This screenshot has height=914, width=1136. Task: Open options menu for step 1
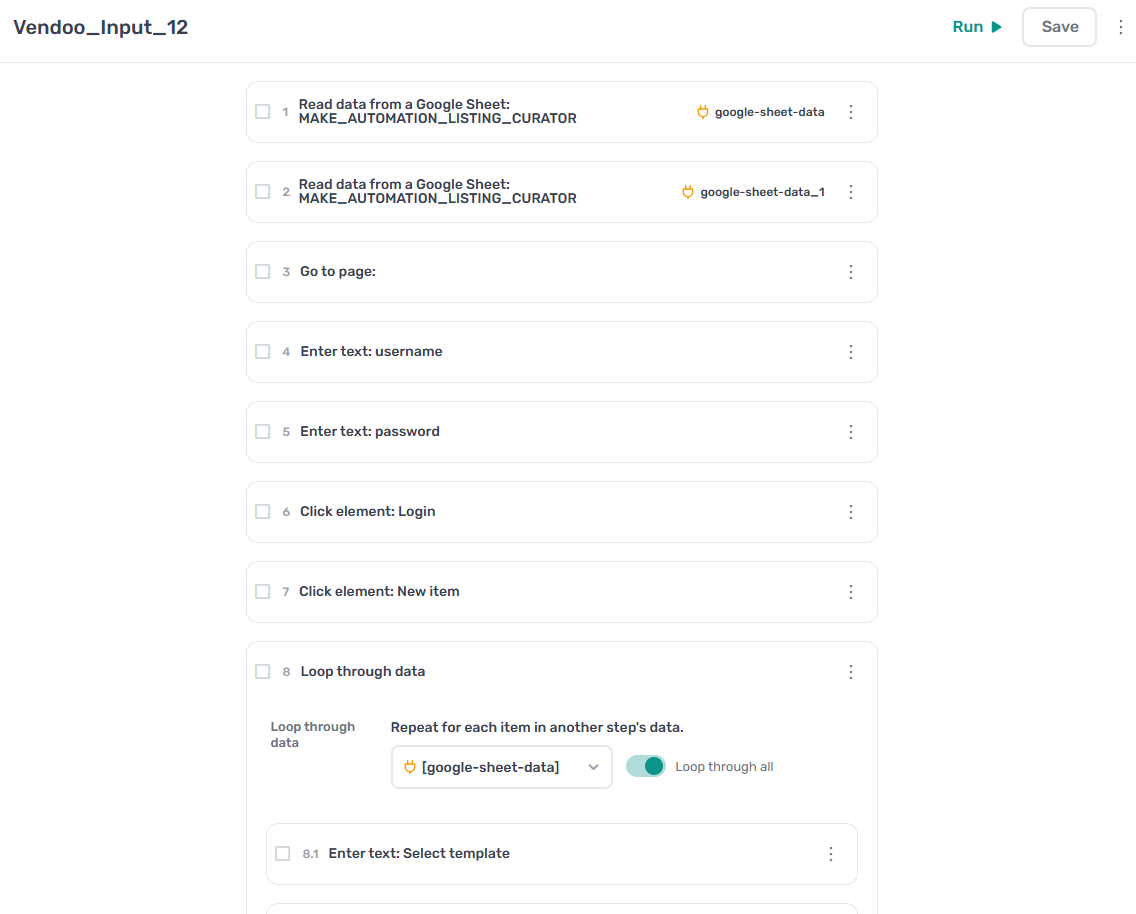click(851, 112)
